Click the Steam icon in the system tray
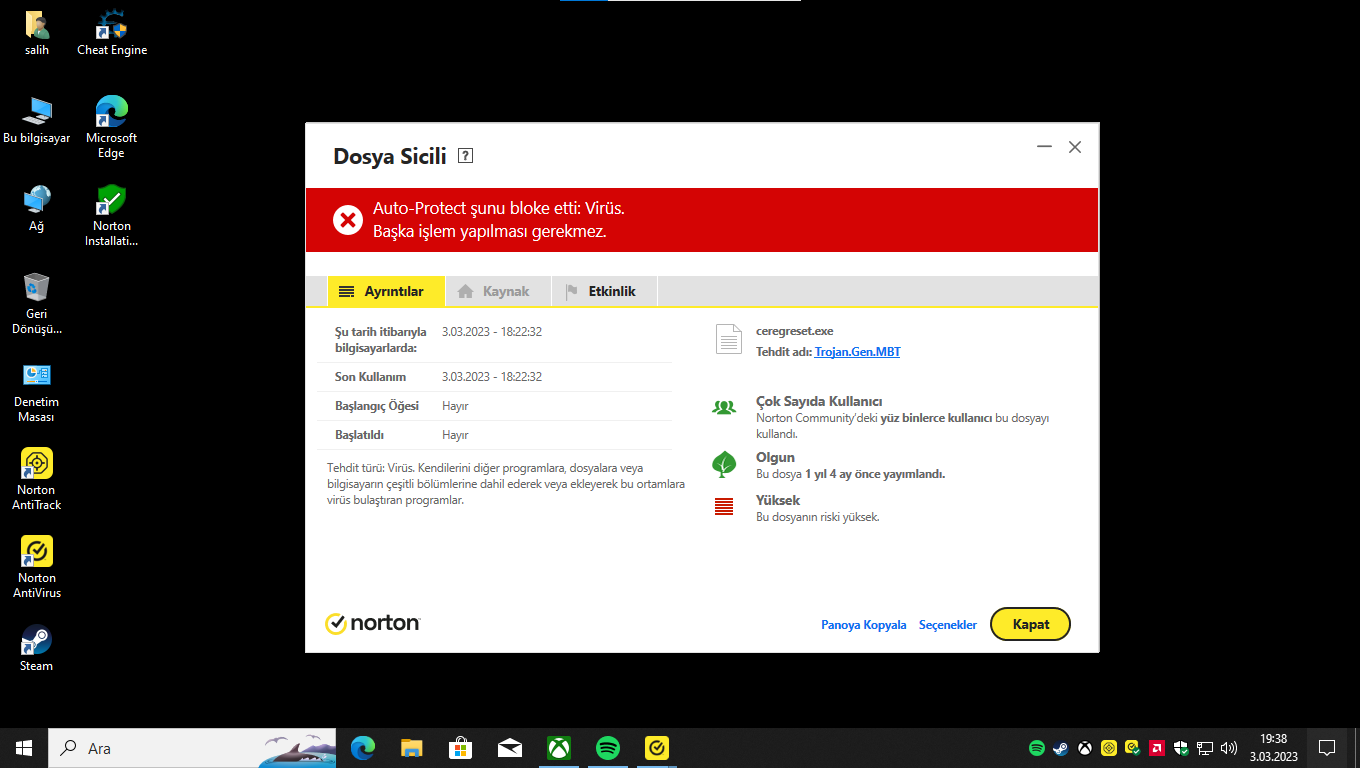This screenshot has height=768, width=1360. click(1061, 748)
